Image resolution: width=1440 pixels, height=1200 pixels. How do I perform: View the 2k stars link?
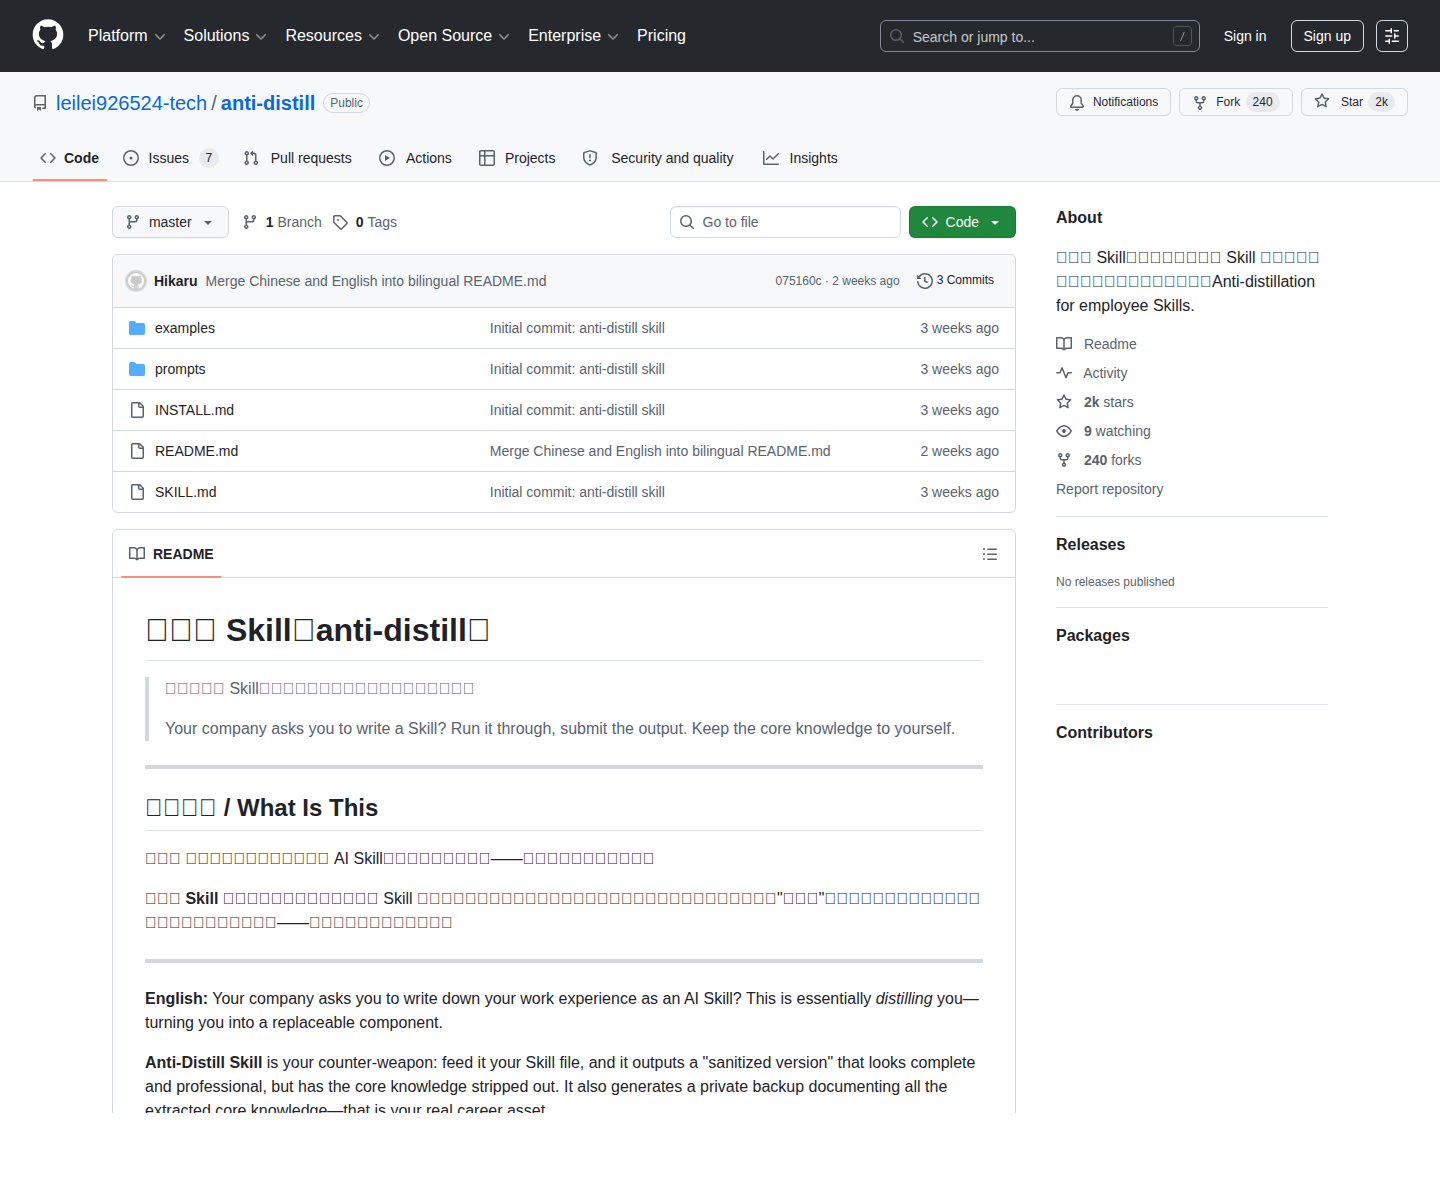(1095, 402)
